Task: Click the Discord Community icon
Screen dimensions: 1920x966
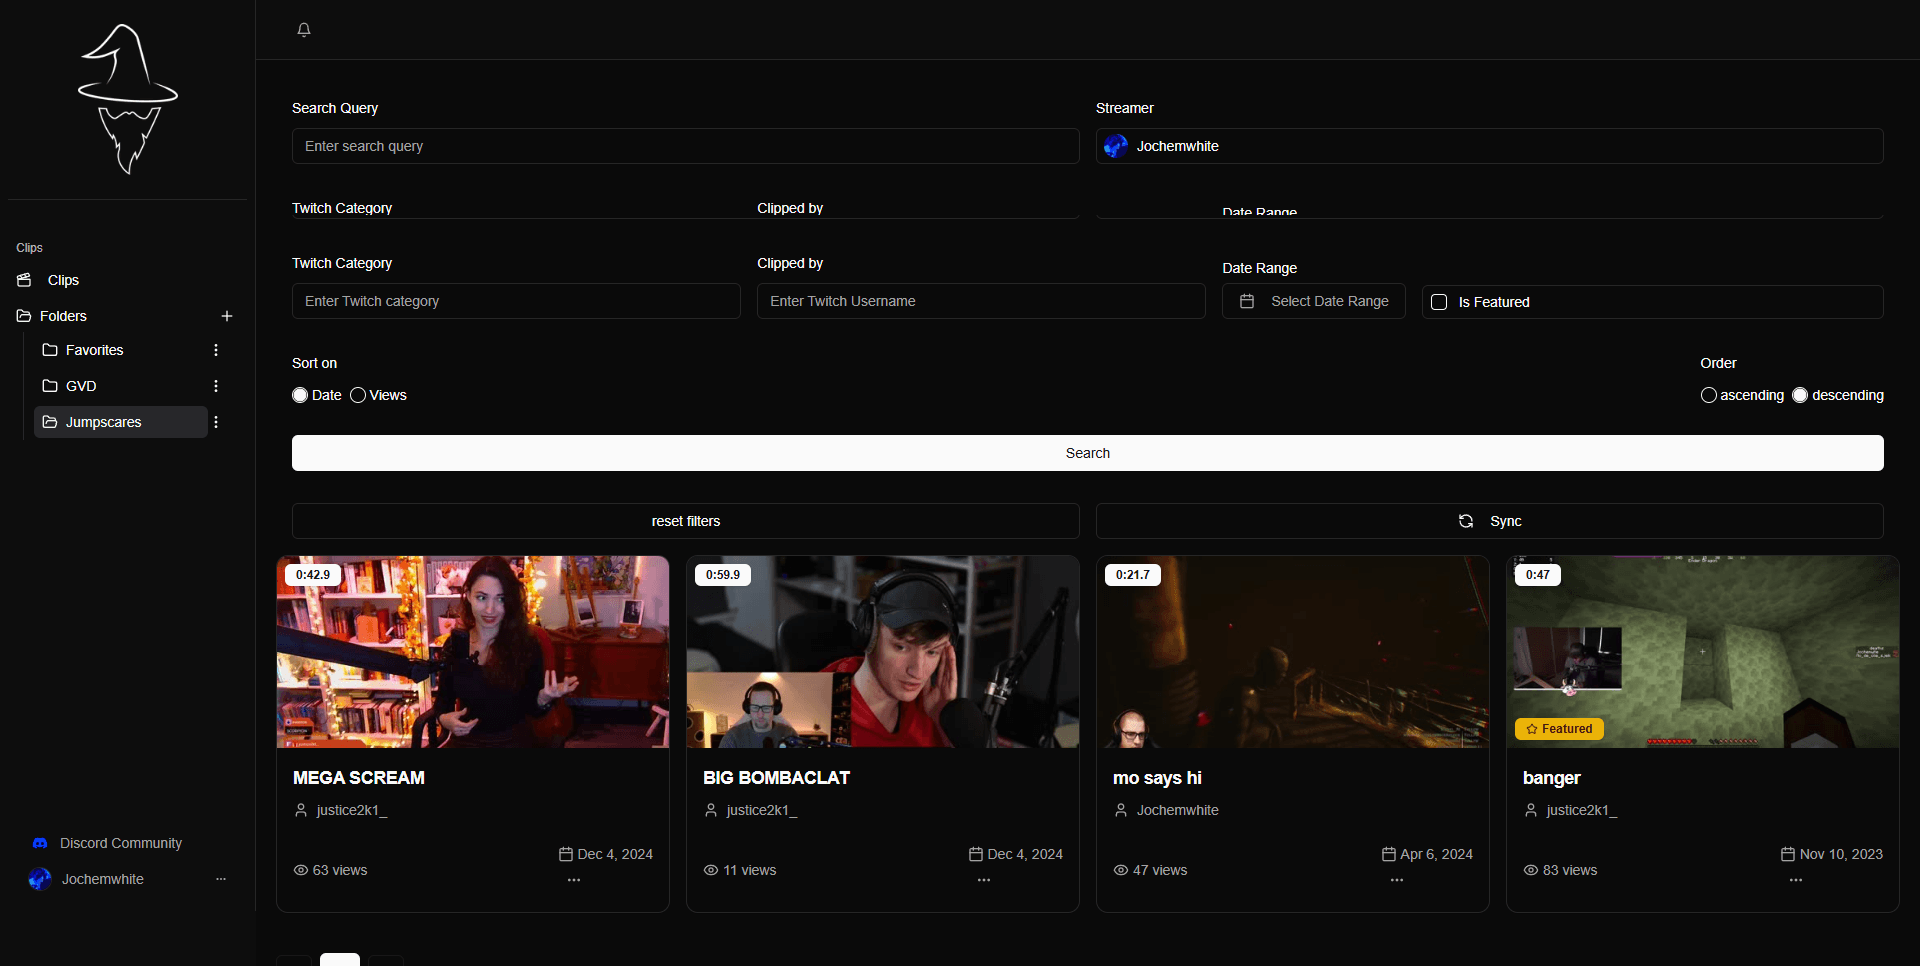Action: (x=39, y=843)
